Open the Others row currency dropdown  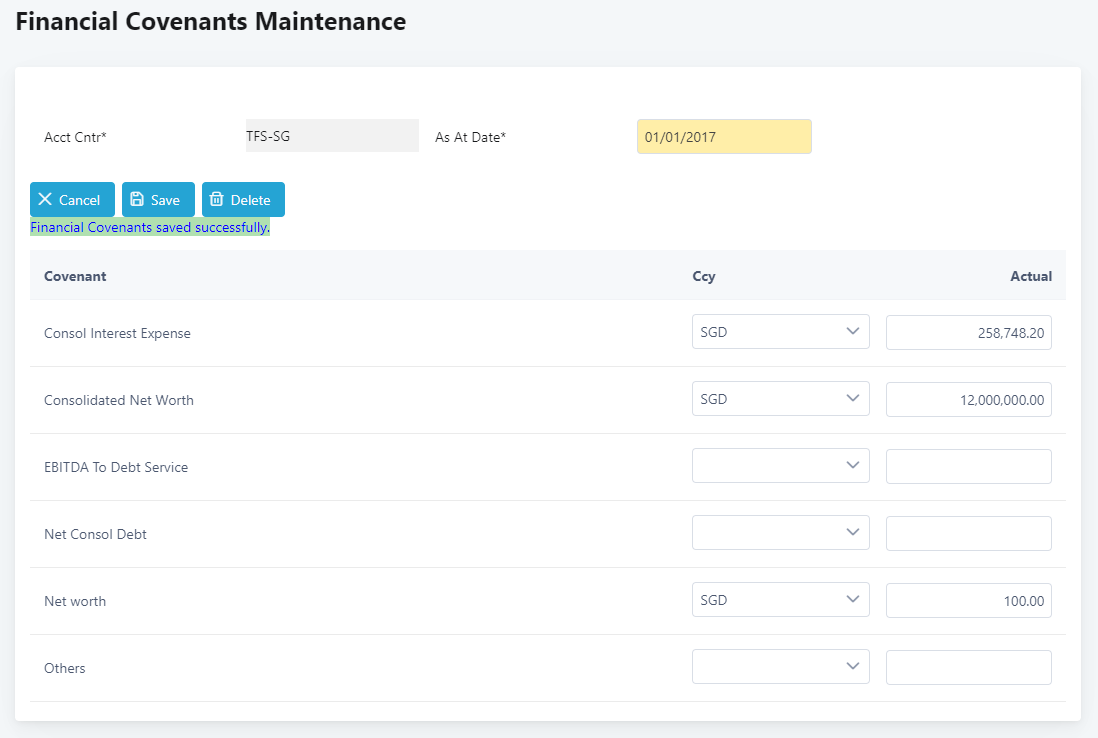pos(780,667)
